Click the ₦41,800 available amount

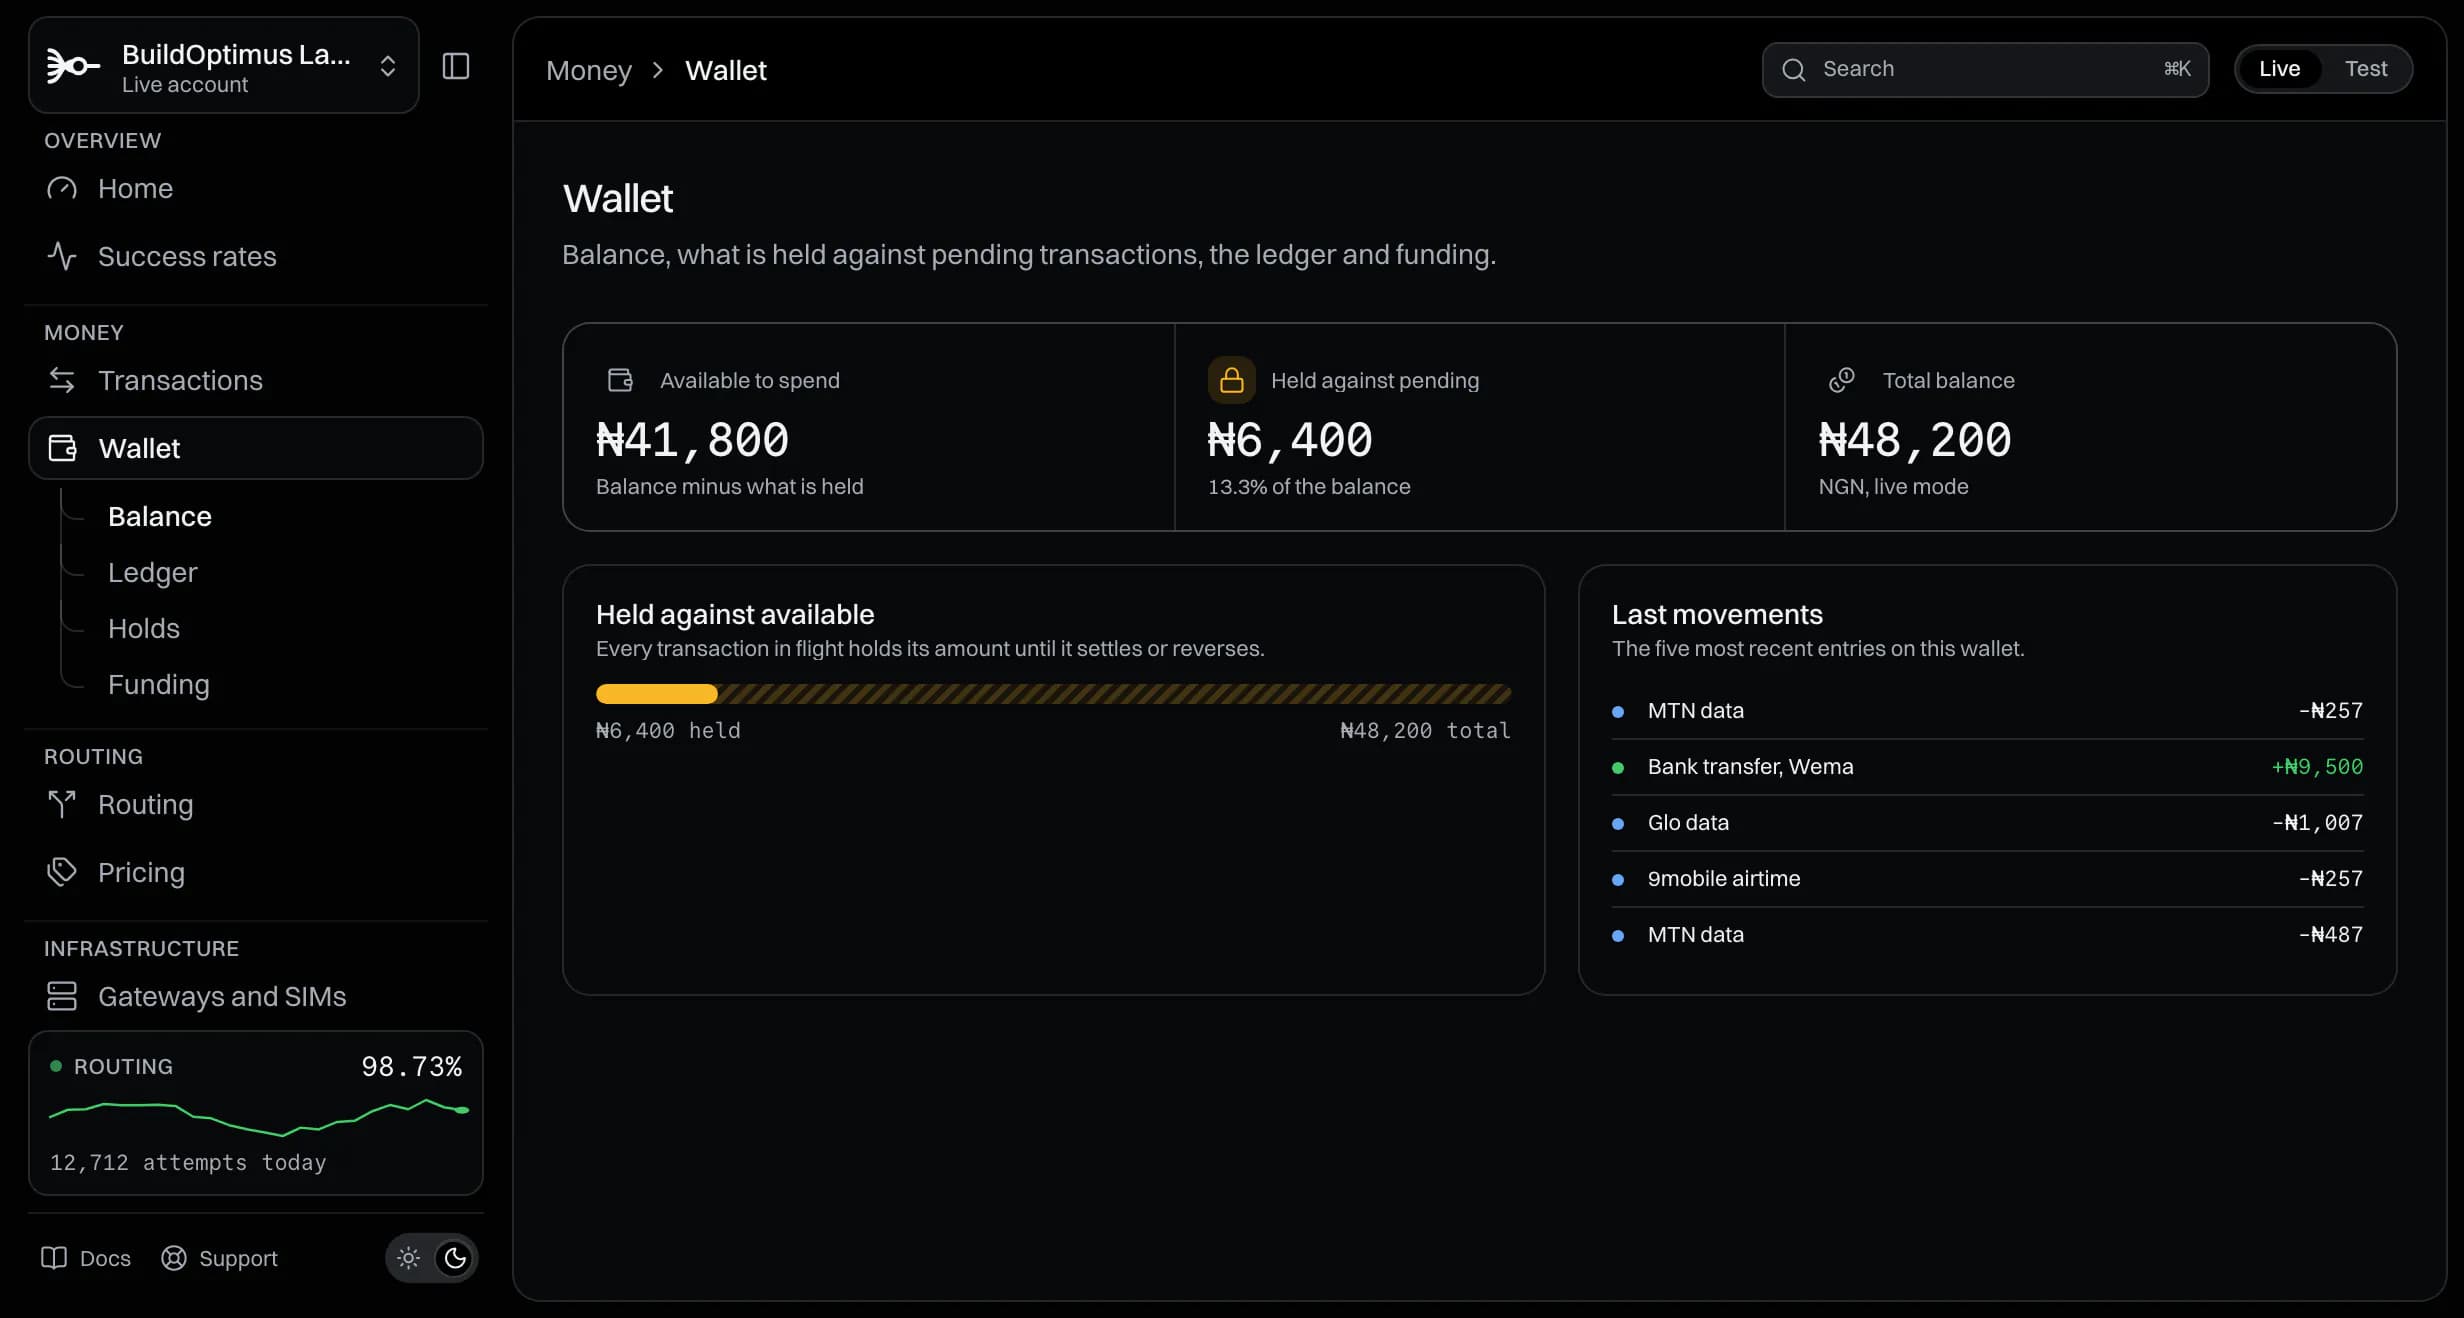692,439
